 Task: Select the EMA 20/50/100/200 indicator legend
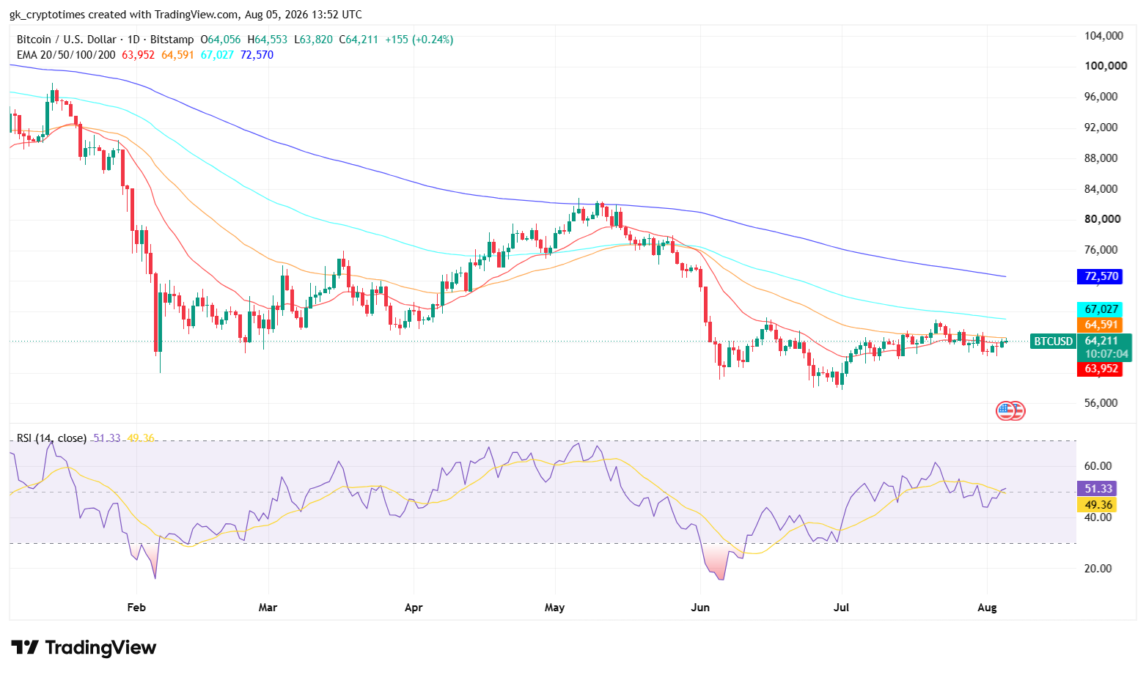66,55
